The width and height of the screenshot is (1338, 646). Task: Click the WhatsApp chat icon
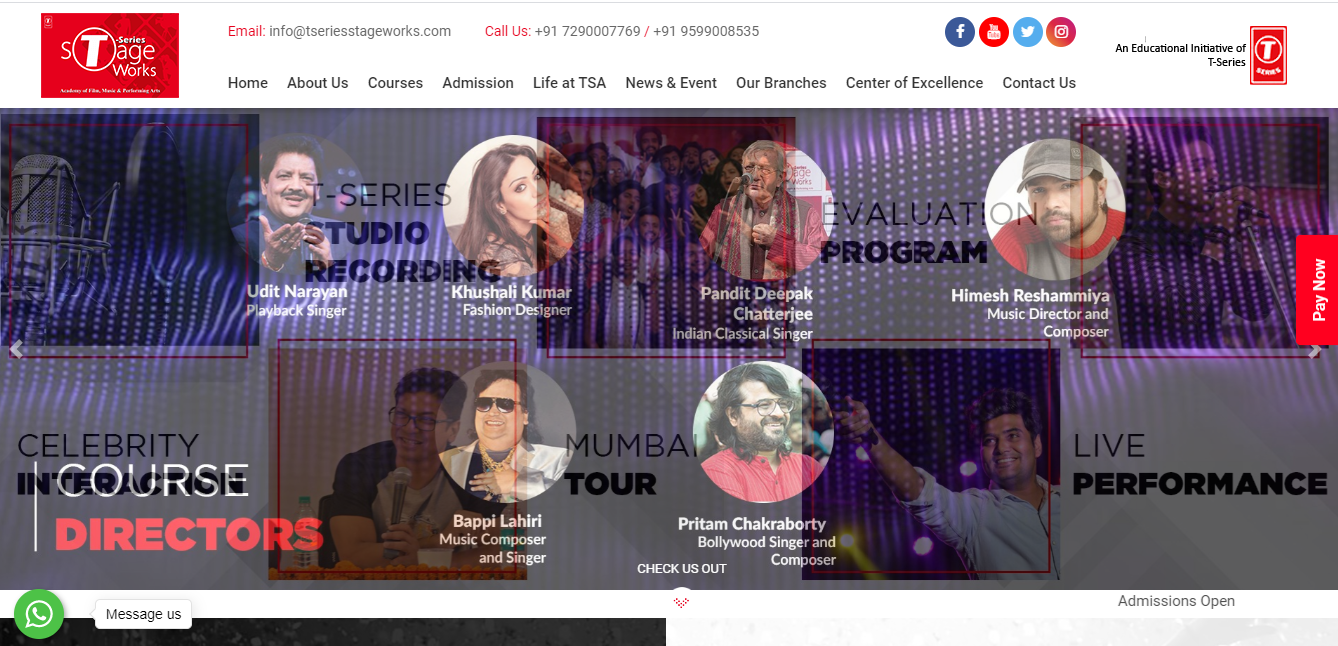(39, 614)
